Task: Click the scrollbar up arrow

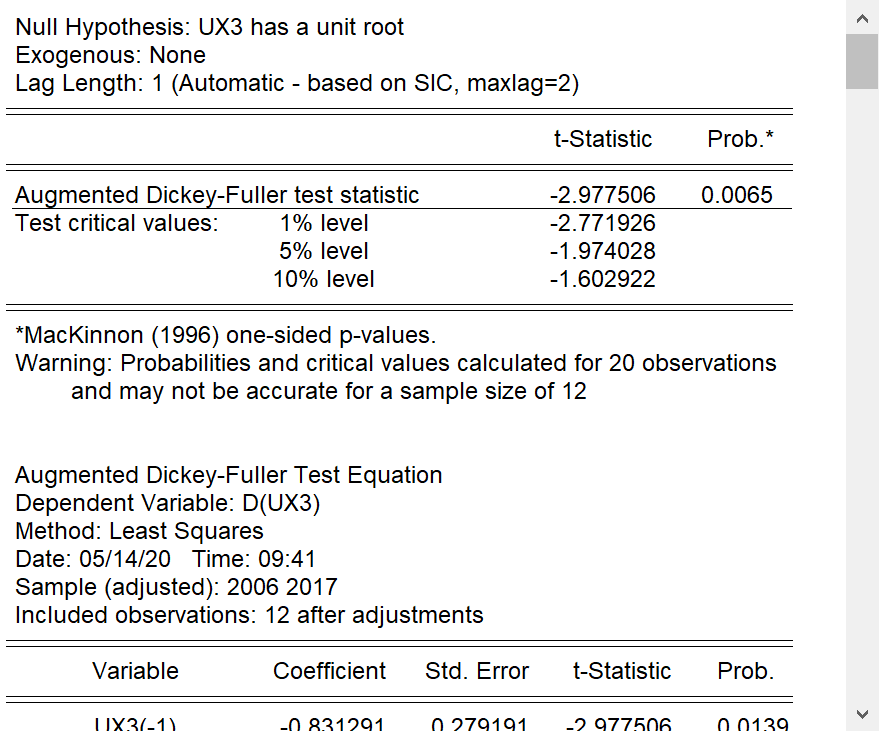Action: [x=862, y=18]
